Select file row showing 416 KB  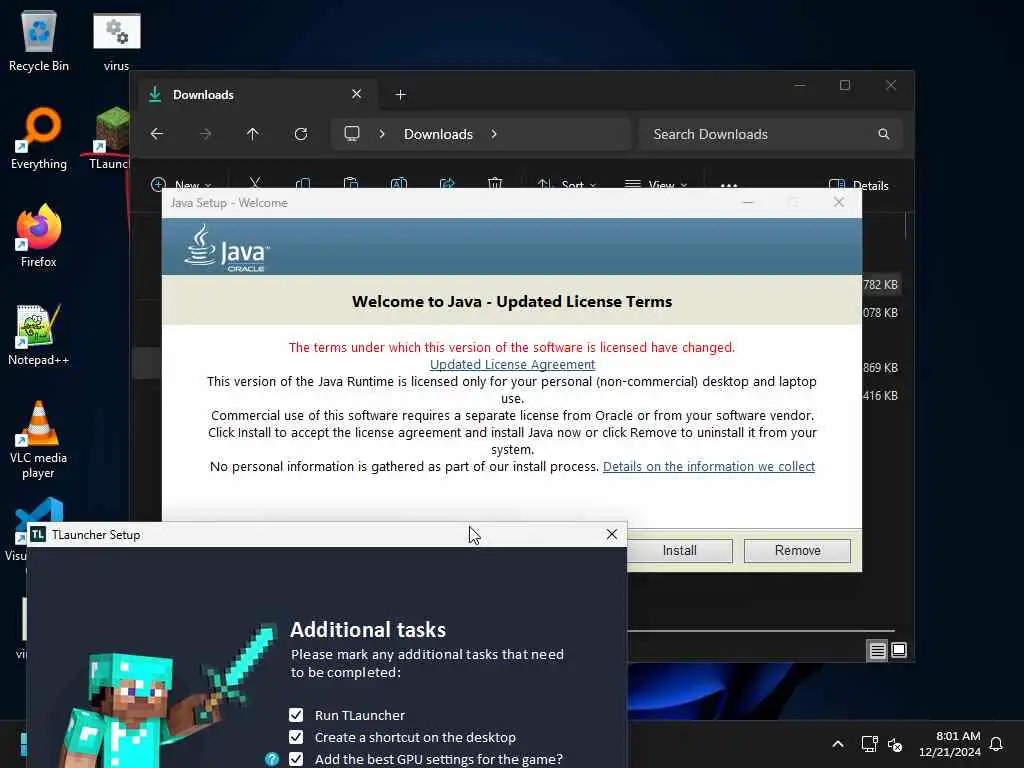(x=880, y=396)
